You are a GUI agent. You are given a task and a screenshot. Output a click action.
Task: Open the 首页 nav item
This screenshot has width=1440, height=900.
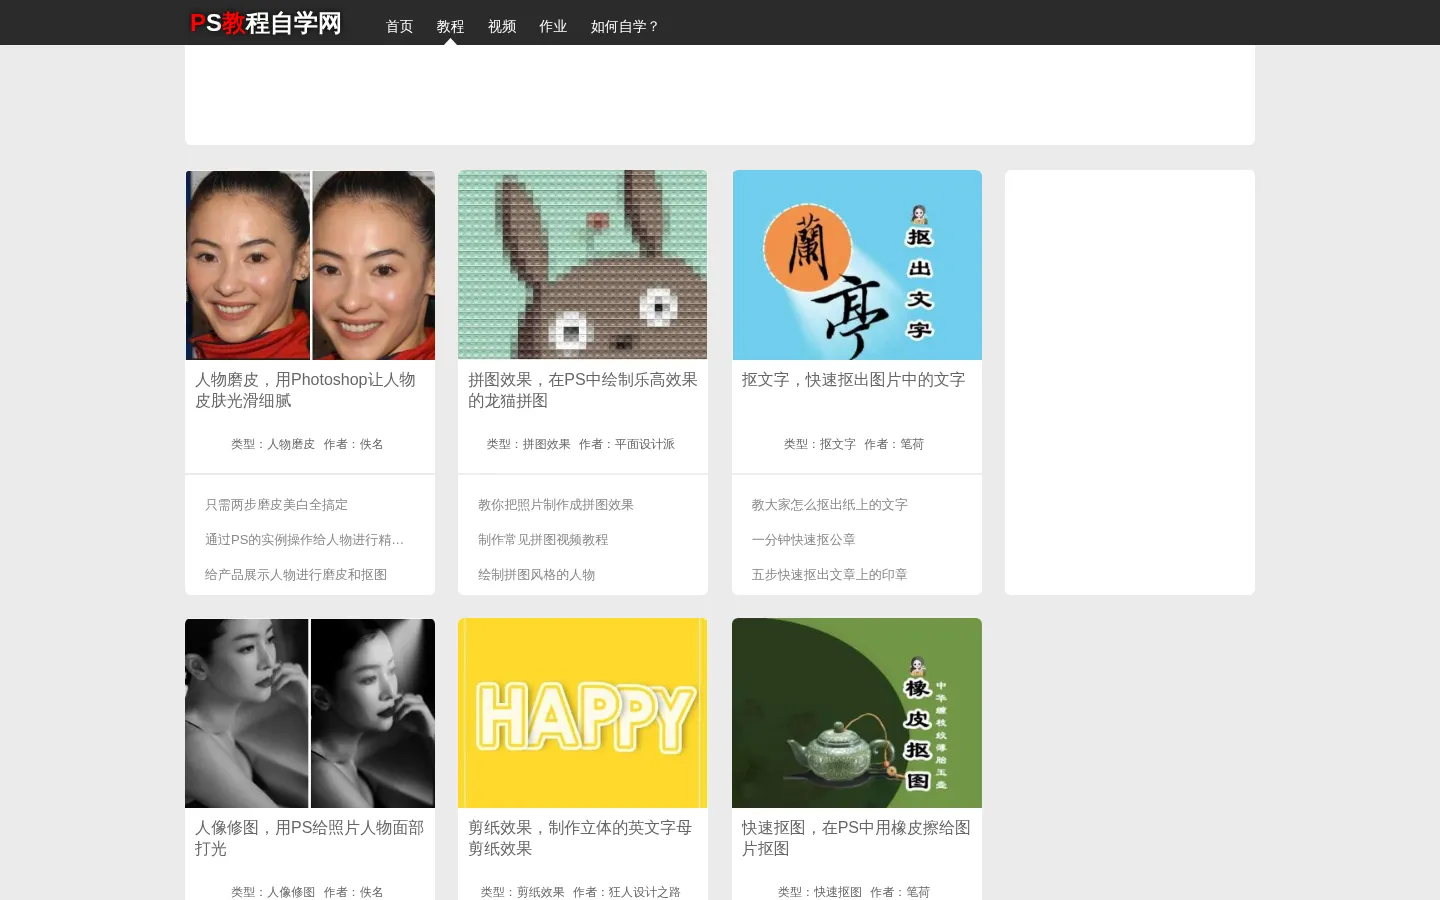coord(399,26)
